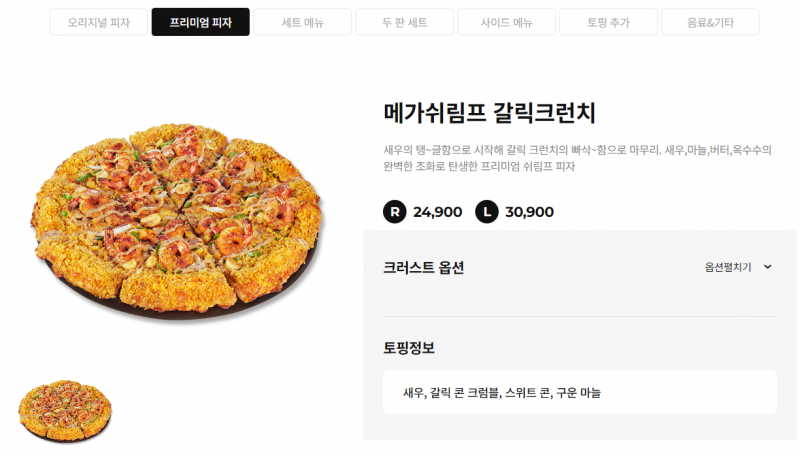Image resolution: width=800 pixels, height=456 pixels.
Task: Select the R regular size badge
Action: click(x=395, y=212)
